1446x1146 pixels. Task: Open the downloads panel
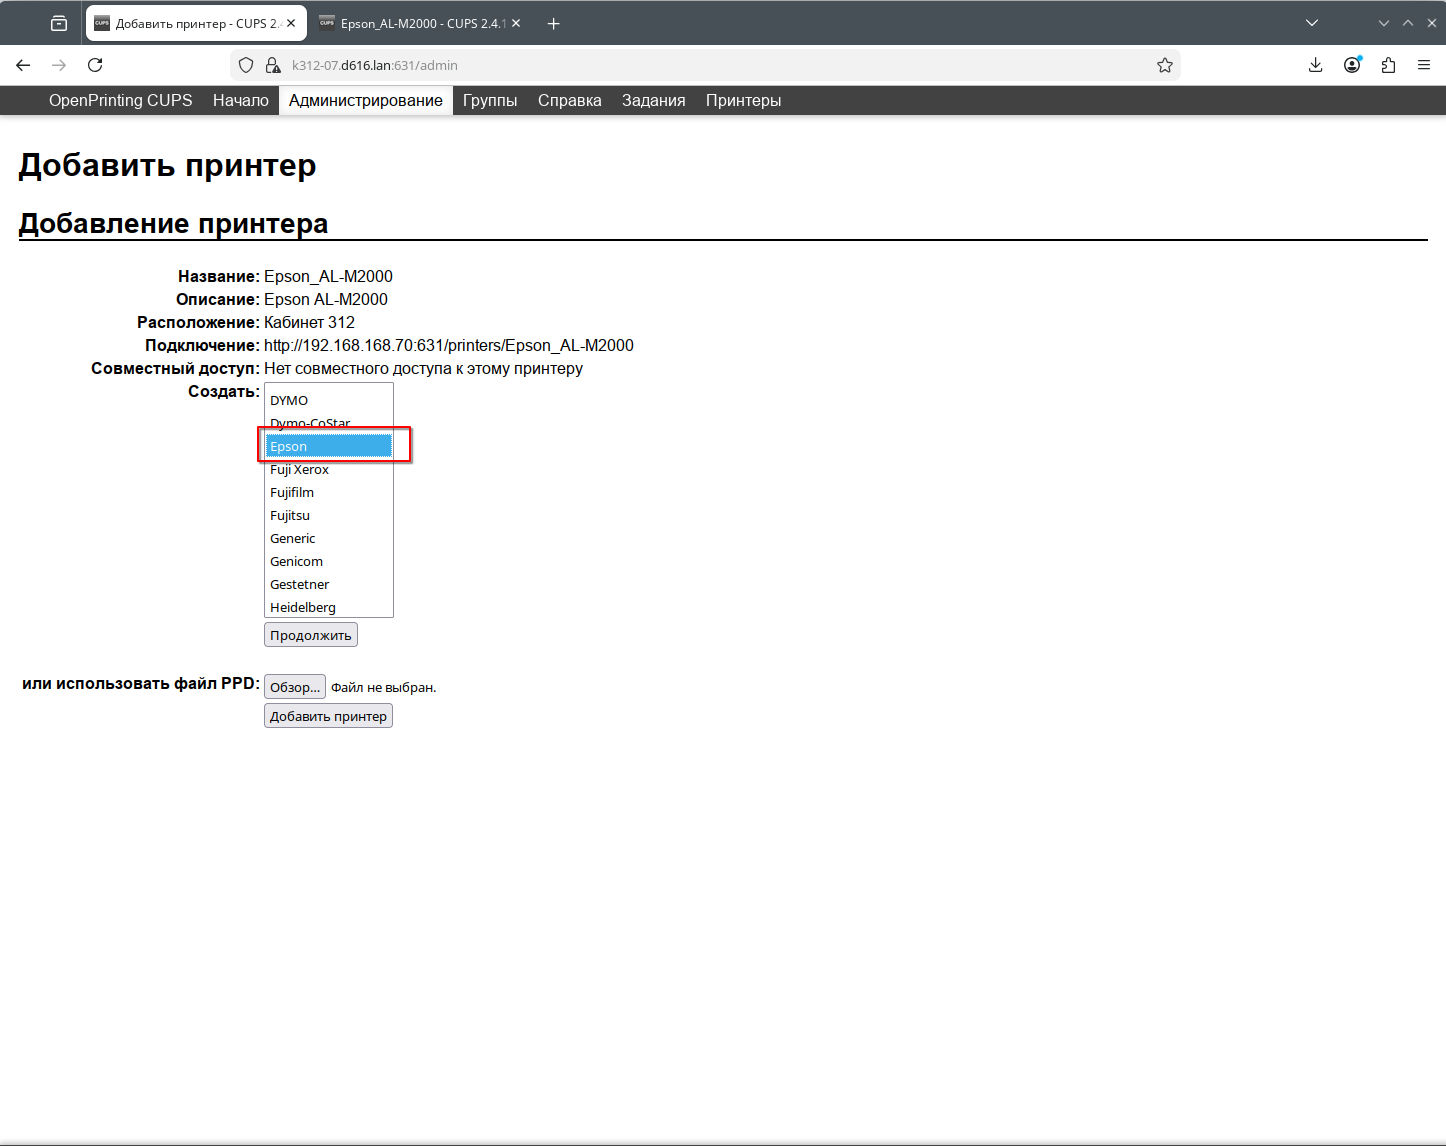1315,65
